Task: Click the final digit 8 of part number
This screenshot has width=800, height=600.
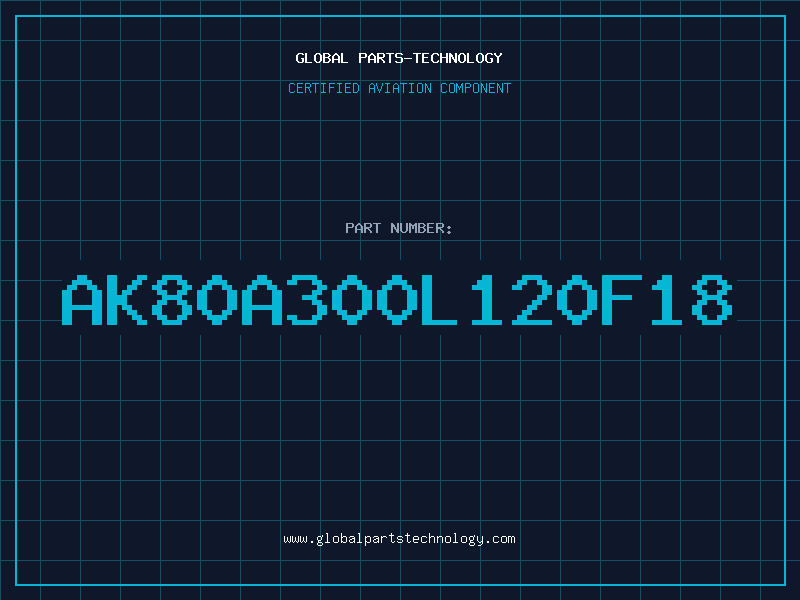Action: (712, 299)
